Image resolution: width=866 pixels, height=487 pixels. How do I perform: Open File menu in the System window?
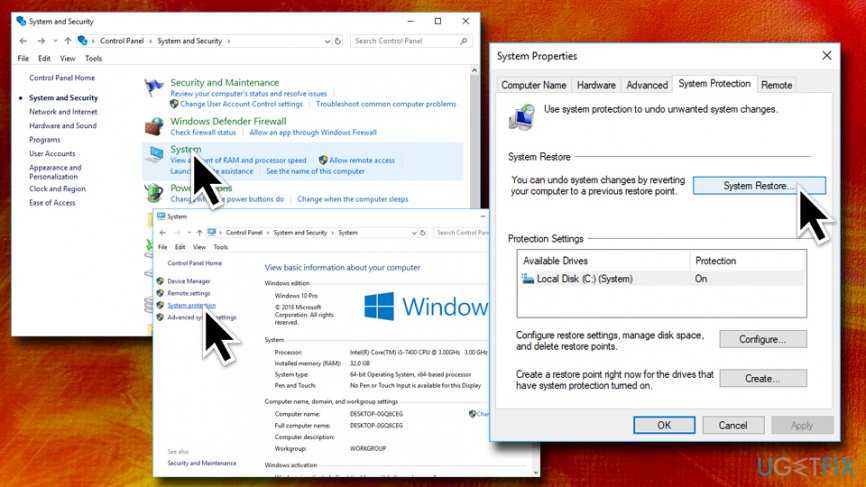tap(163, 247)
